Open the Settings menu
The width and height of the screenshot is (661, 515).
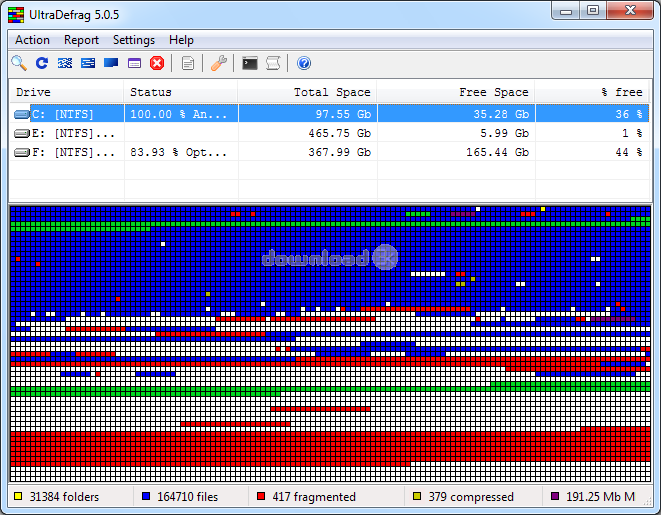click(134, 40)
